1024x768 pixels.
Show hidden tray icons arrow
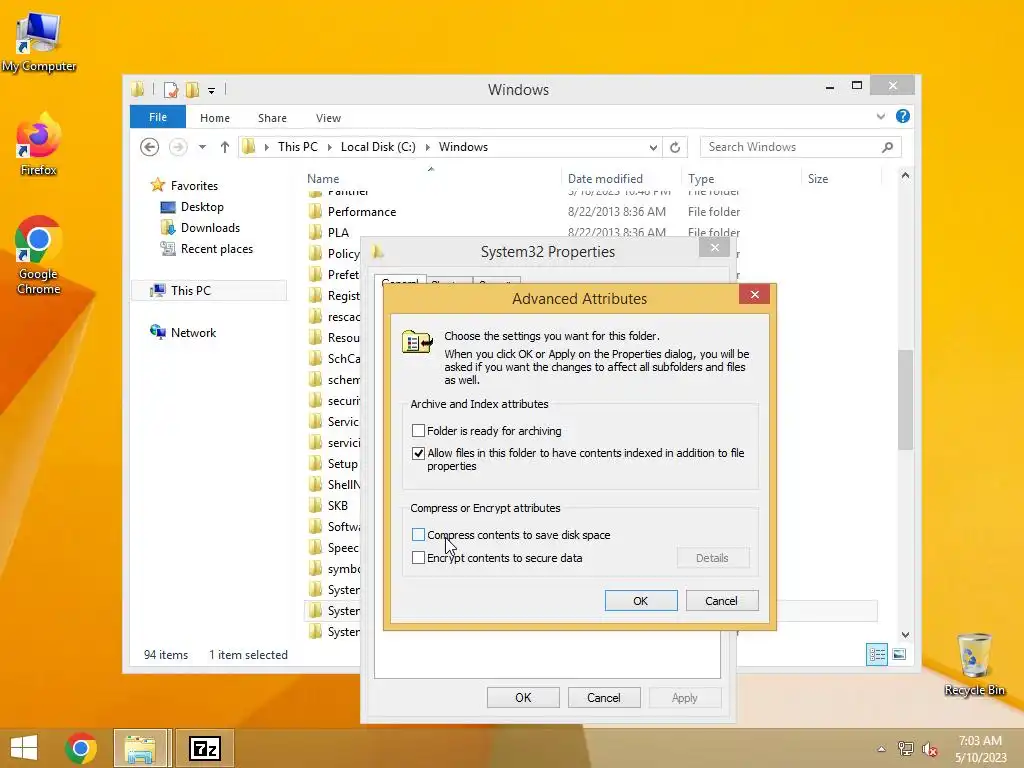[x=881, y=749]
